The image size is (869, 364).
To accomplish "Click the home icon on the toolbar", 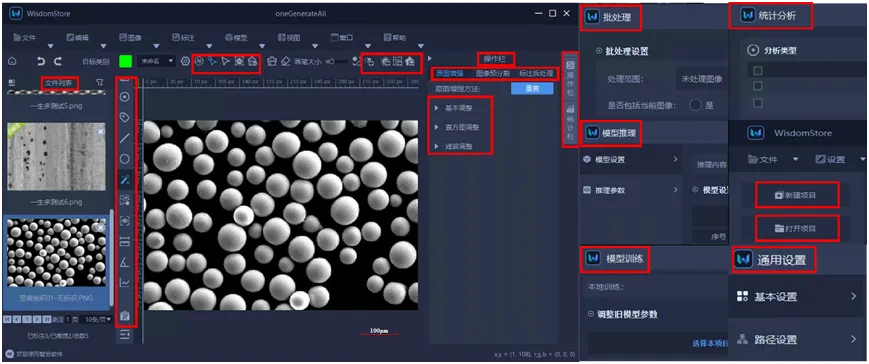I will [x=13, y=61].
